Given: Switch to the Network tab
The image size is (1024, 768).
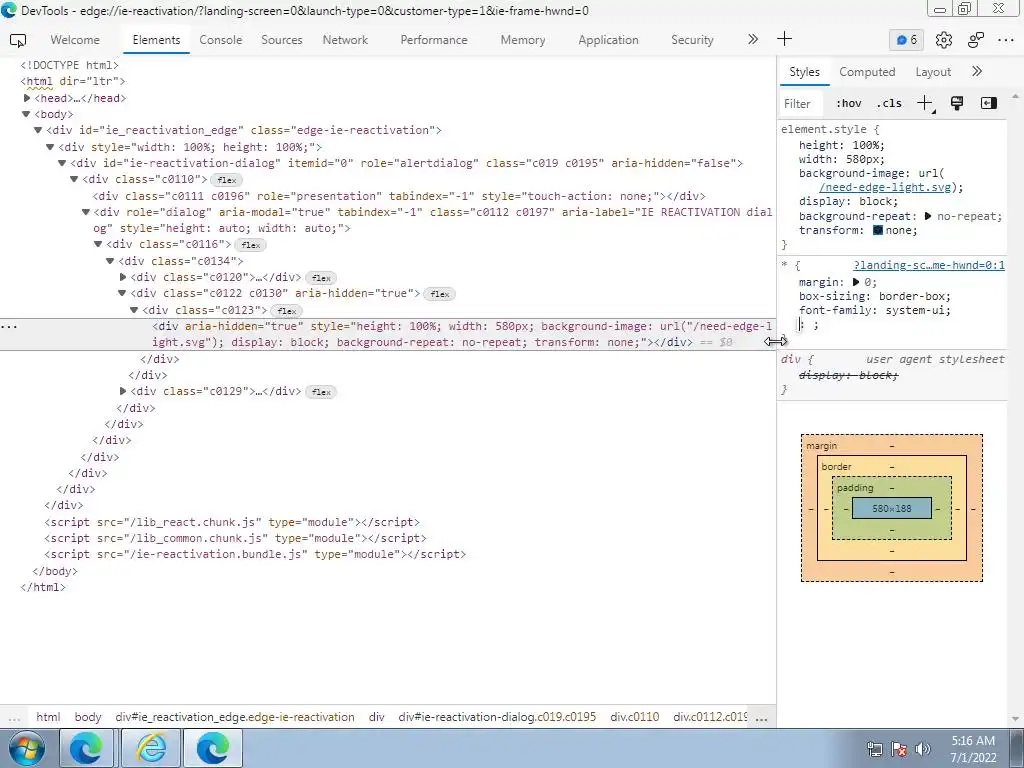Looking at the screenshot, I should tap(345, 40).
